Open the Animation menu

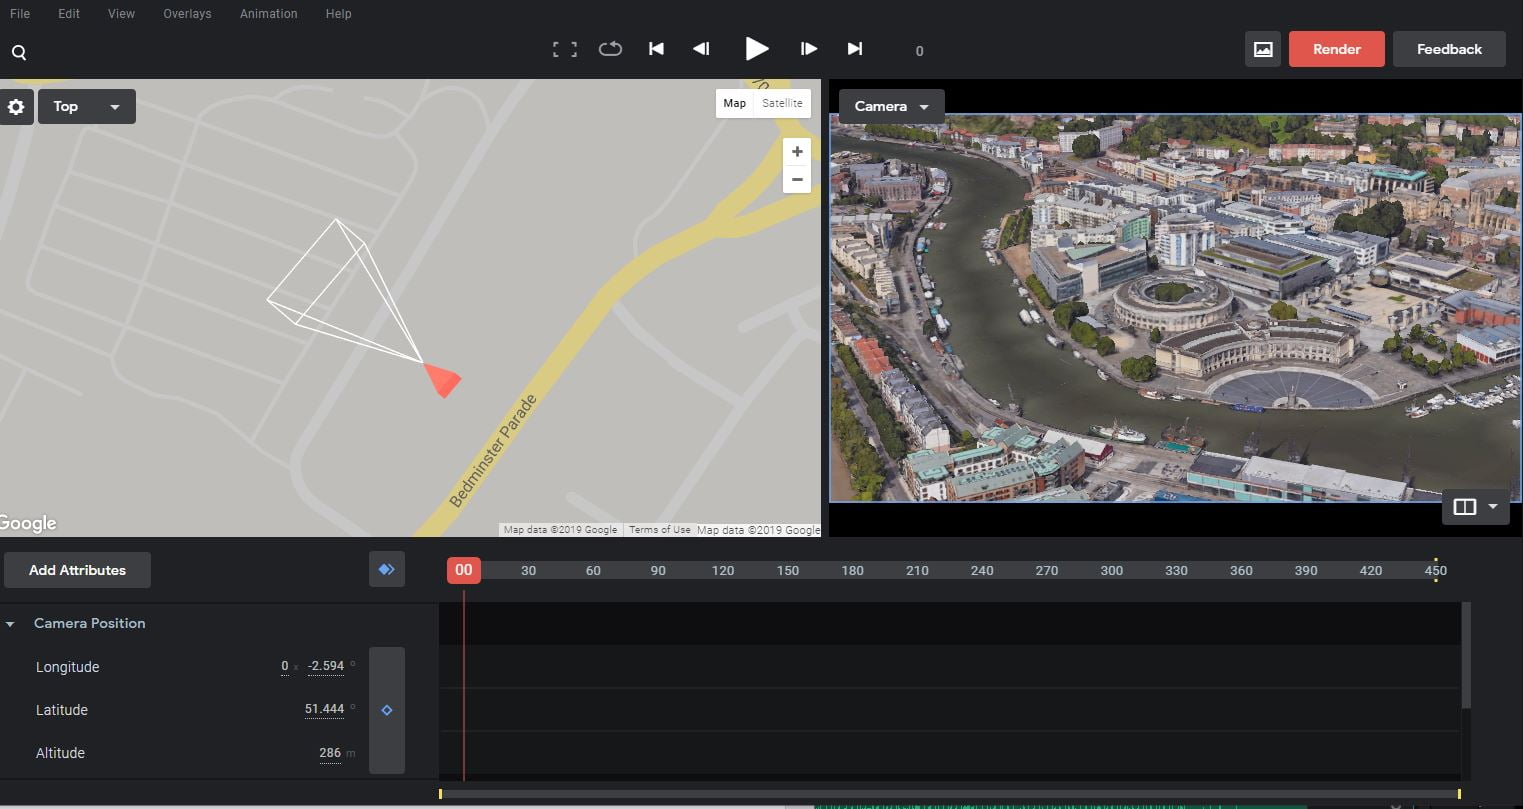point(268,14)
